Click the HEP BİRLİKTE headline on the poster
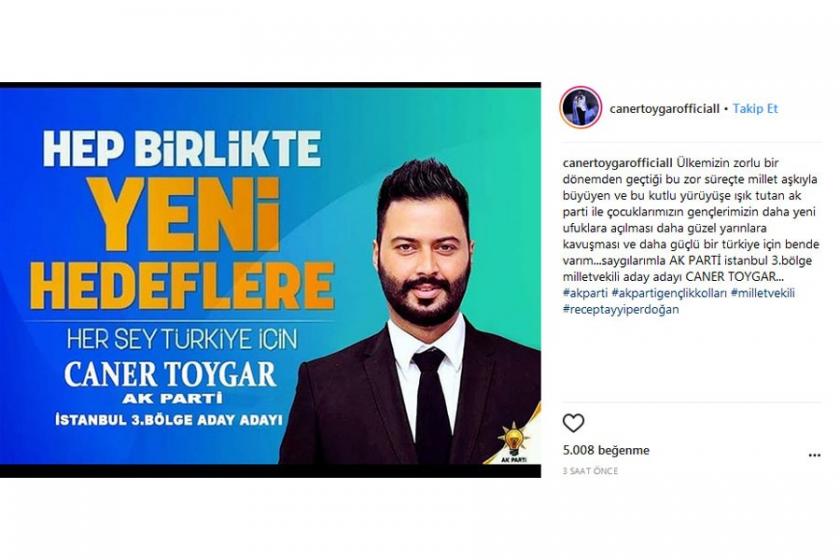This screenshot has height=560, width=840. pos(182,148)
